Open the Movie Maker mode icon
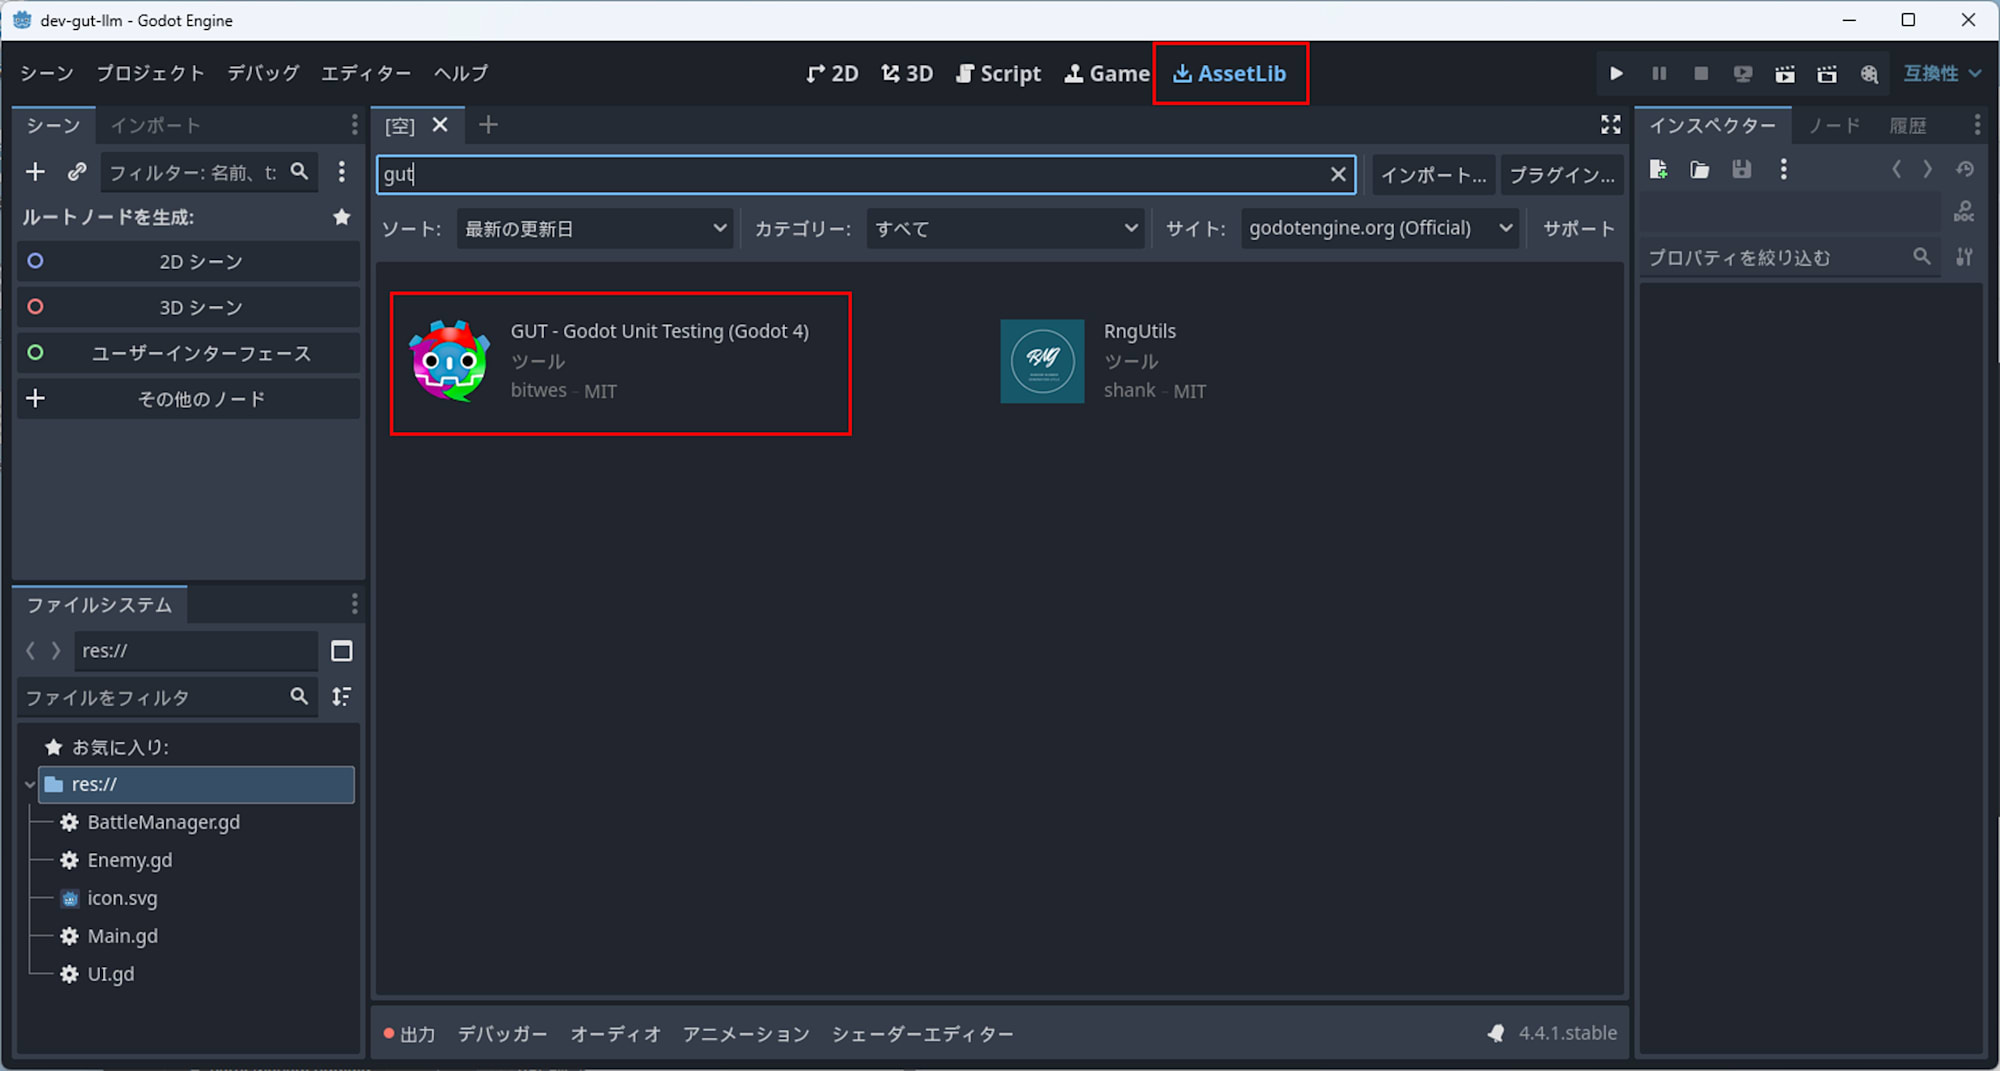The height and width of the screenshot is (1071, 2000). (x=1869, y=73)
